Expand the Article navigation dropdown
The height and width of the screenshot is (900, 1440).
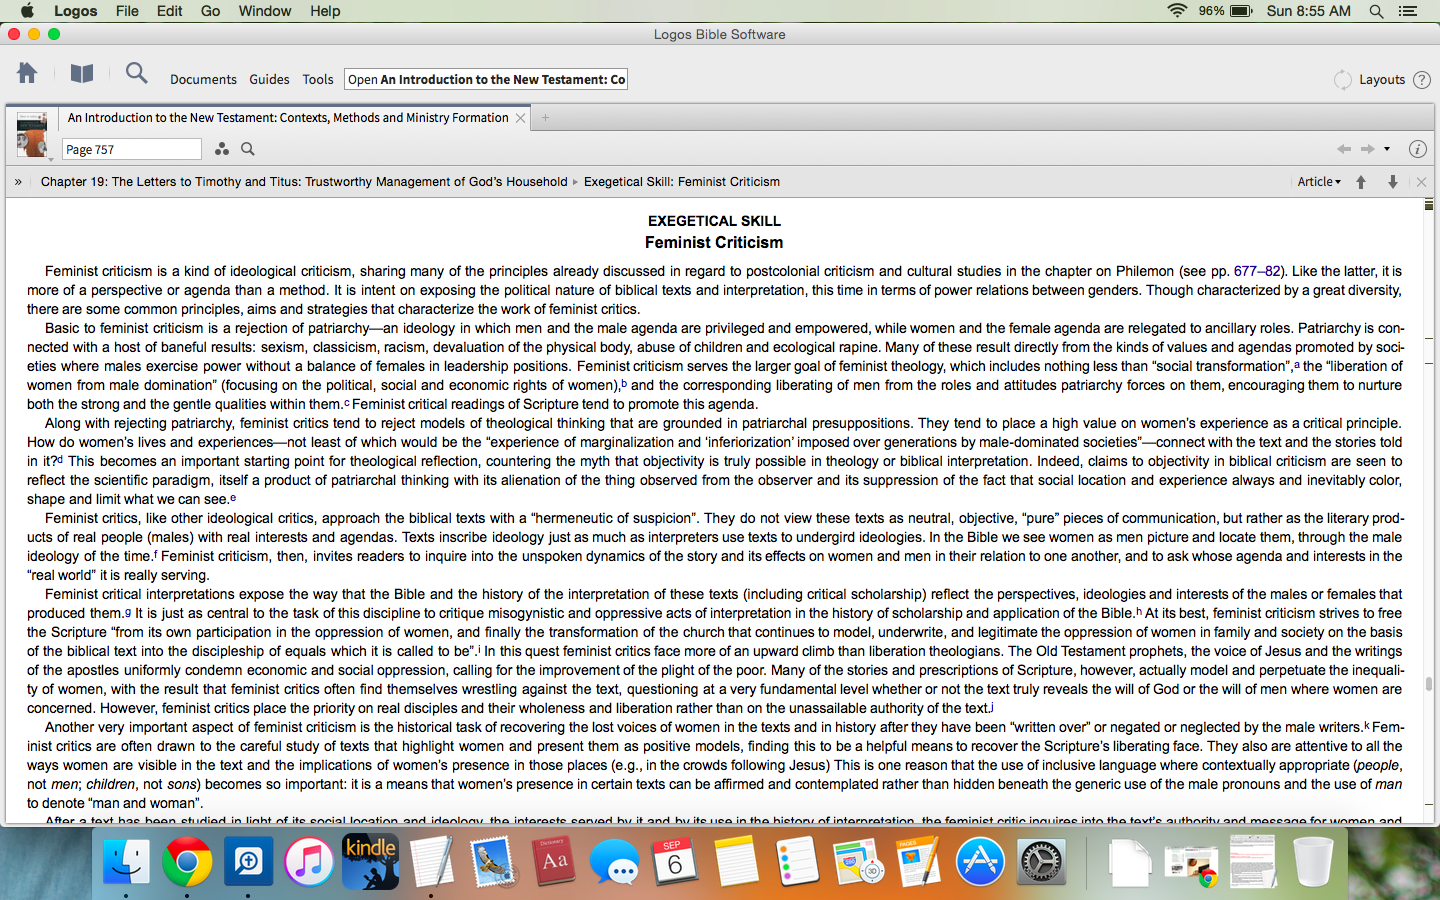(1318, 182)
